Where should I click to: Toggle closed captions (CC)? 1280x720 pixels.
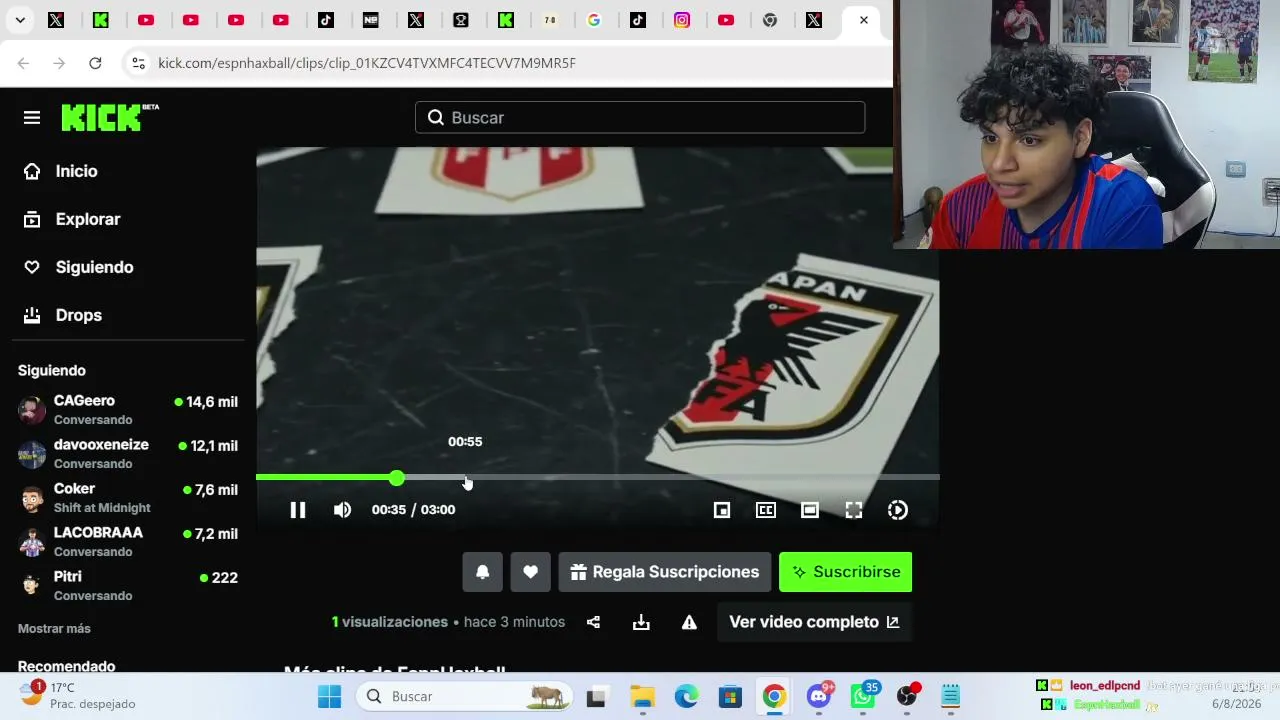[766, 510]
